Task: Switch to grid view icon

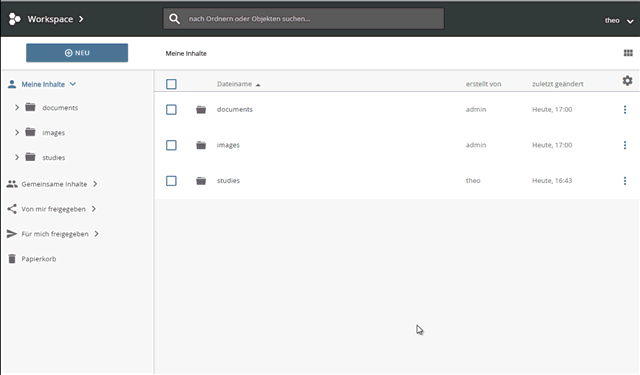Action: pos(628,53)
